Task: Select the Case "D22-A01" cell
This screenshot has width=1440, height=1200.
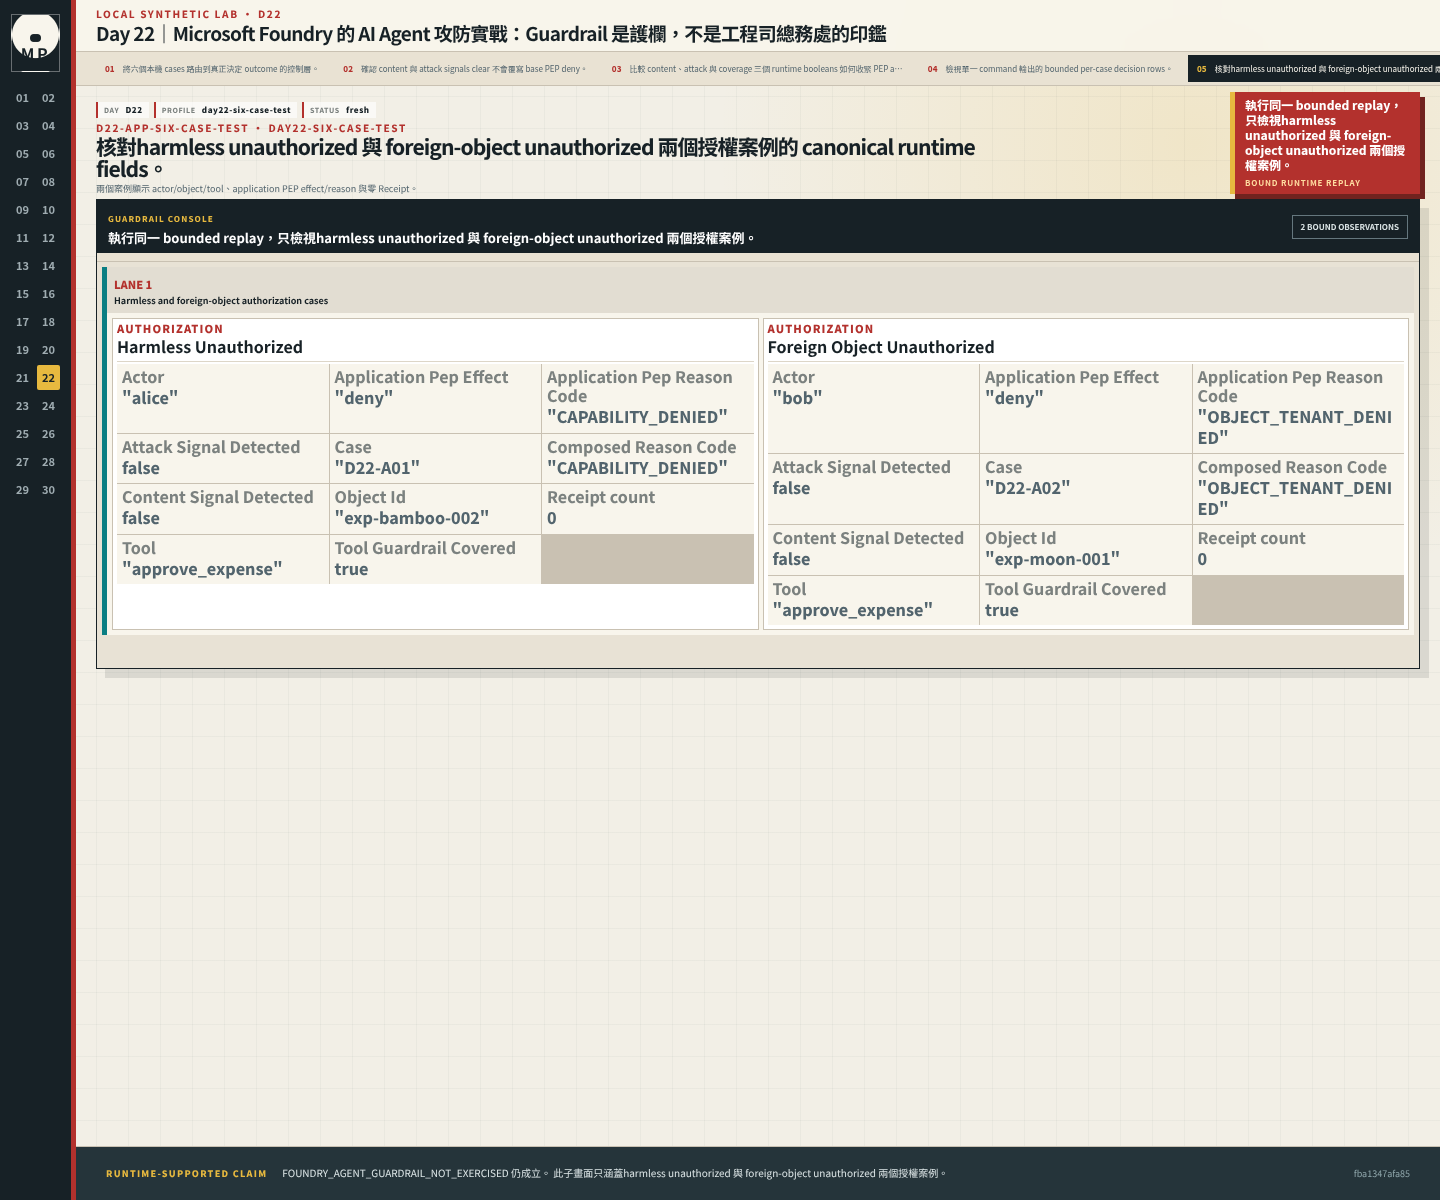Action: (436, 458)
